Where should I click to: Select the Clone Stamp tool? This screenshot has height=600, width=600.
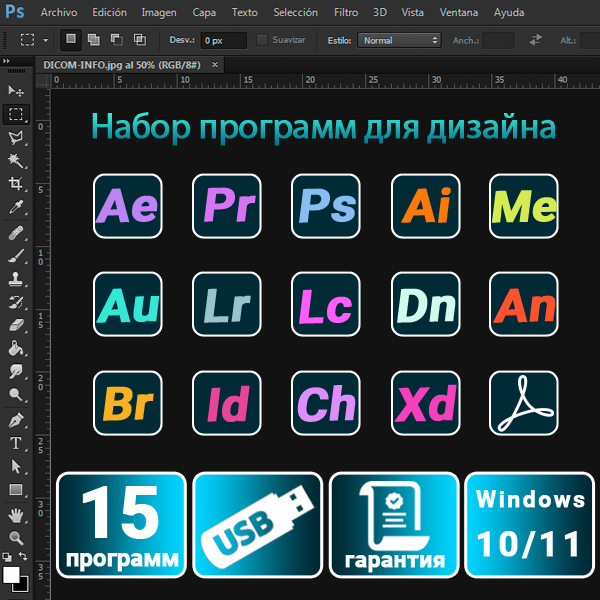pyautogui.click(x=16, y=279)
